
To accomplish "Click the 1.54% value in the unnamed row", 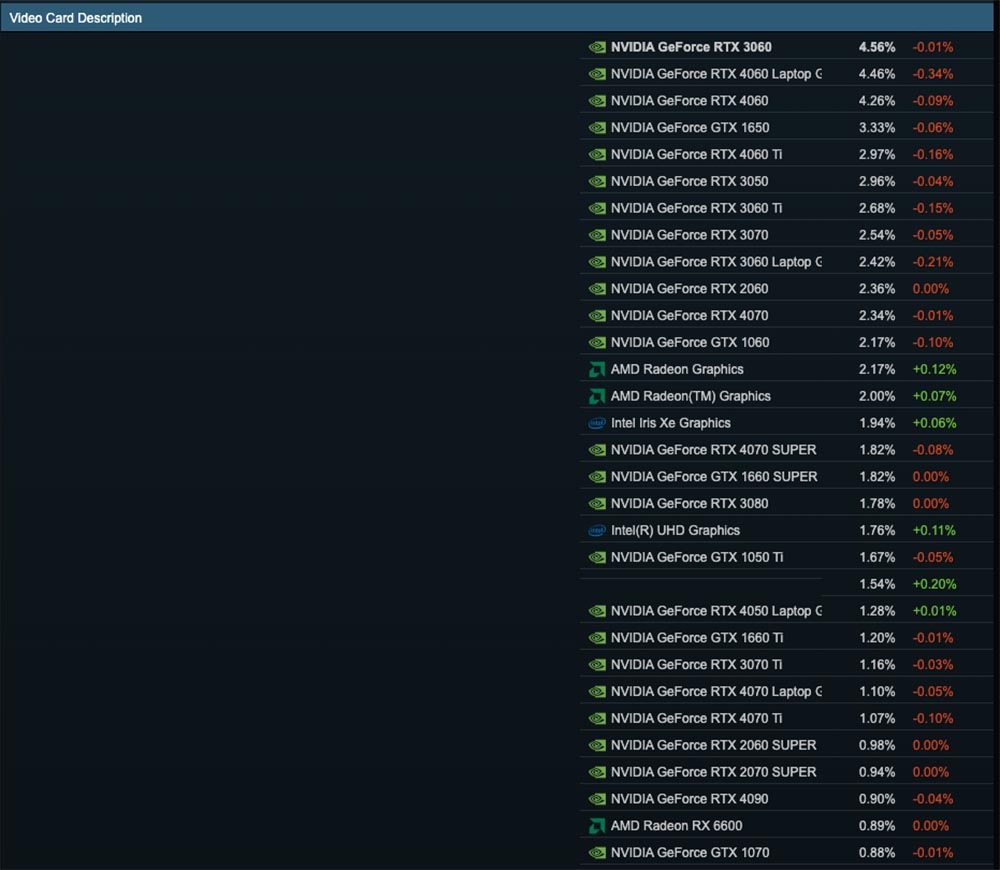I will click(x=877, y=584).
